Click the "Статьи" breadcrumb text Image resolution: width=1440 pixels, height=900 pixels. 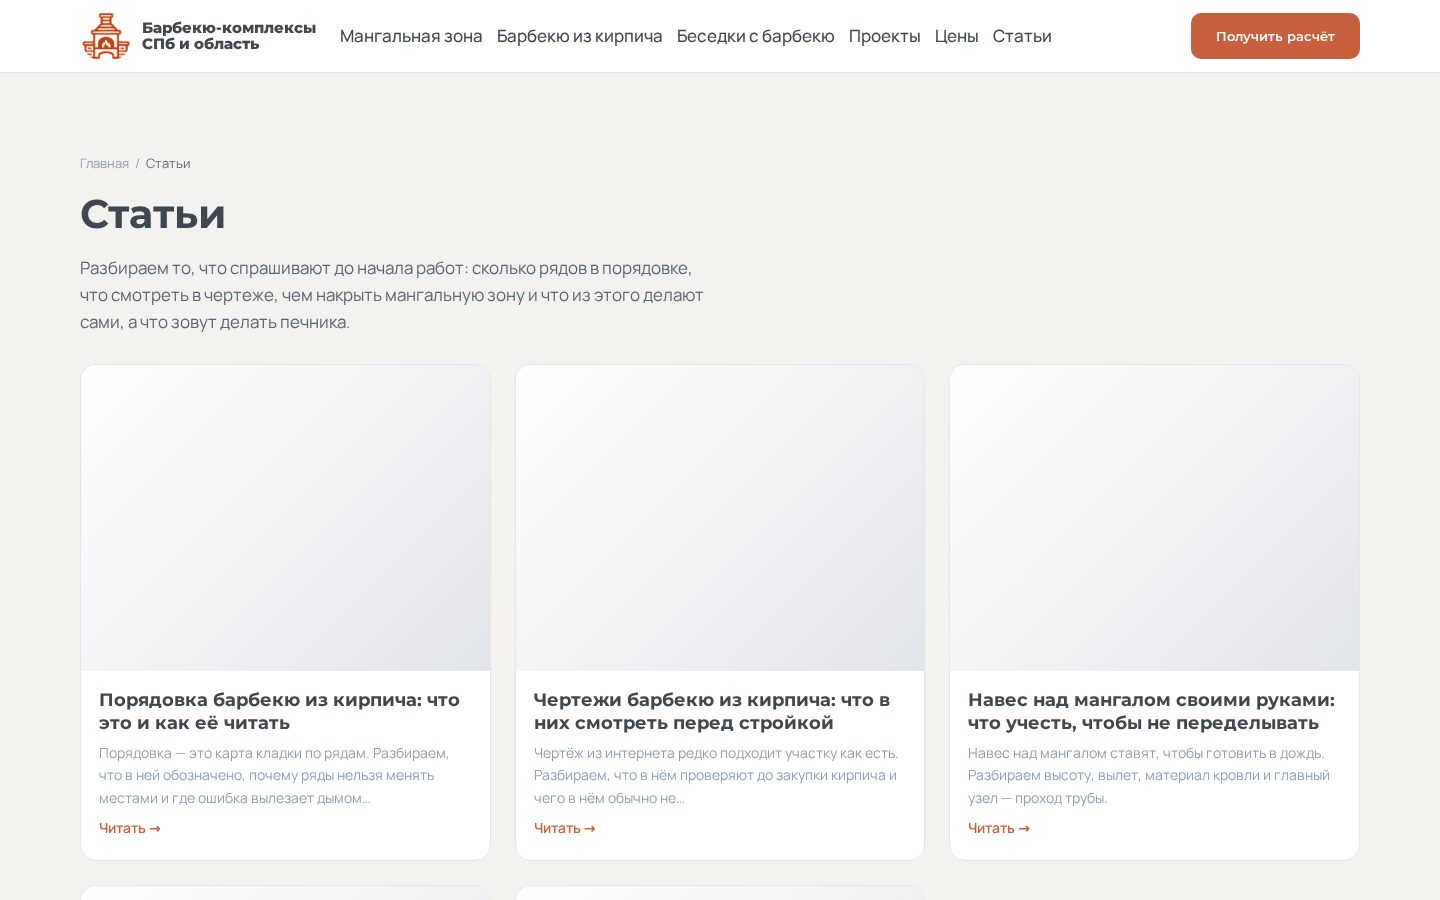pyautogui.click(x=168, y=163)
